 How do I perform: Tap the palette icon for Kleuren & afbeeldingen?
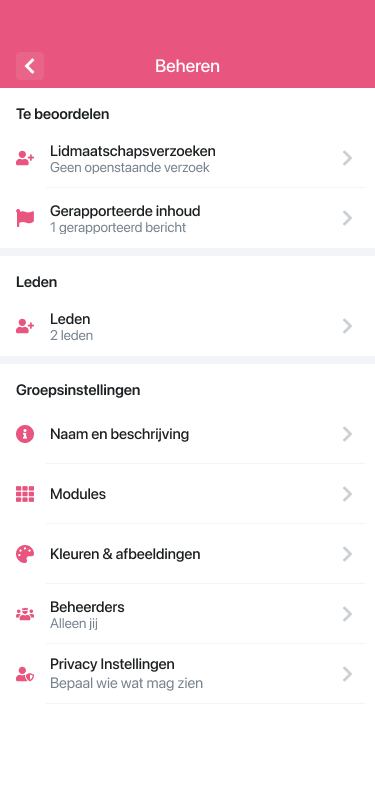coord(25,554)
